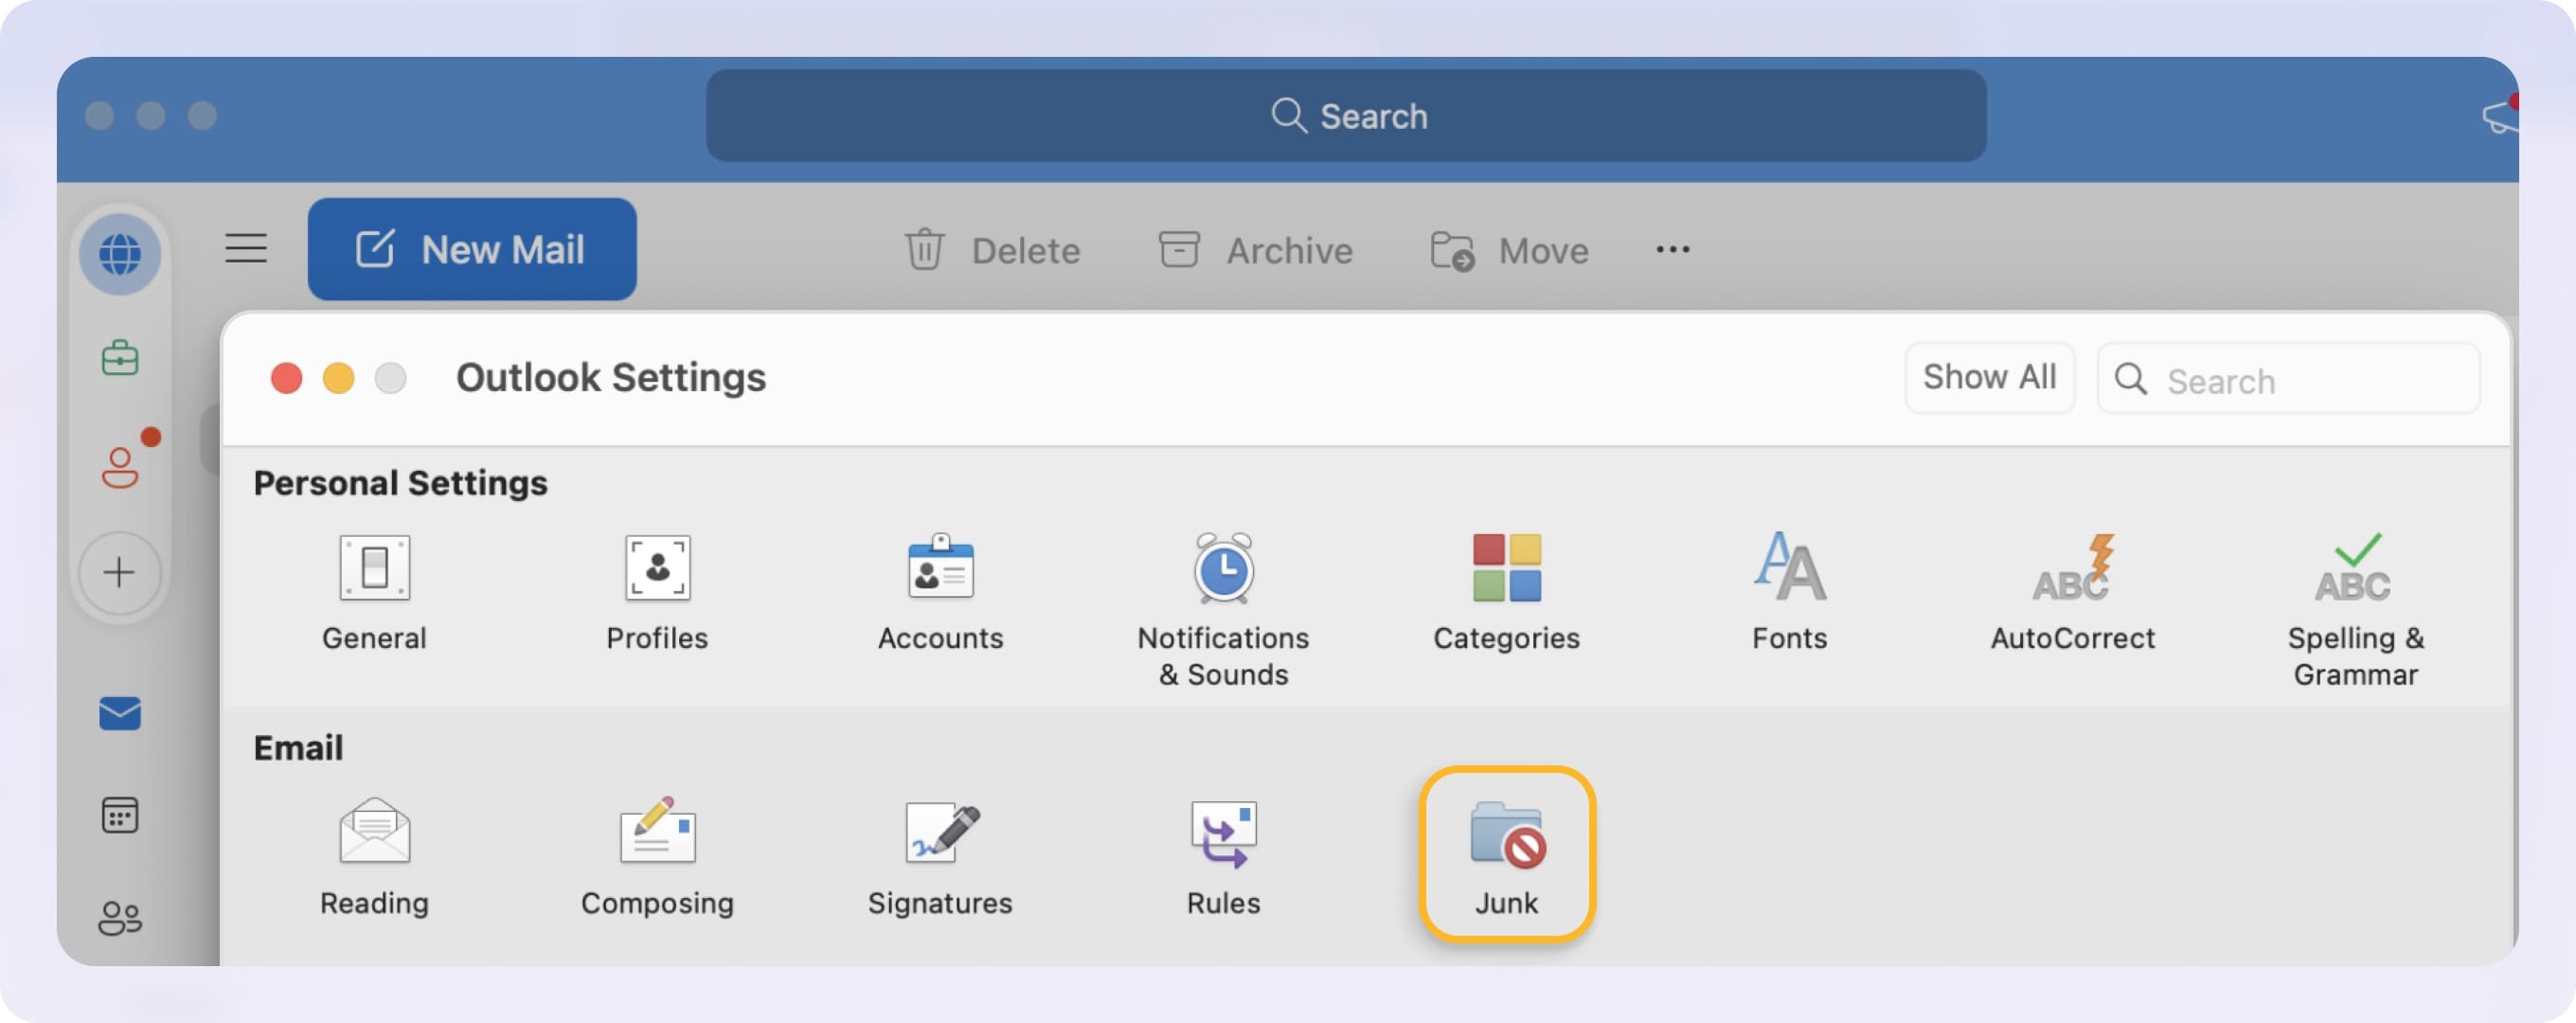Viewport: 2576px width, 1023px height.
Task: Select the Calendar icon in the sidebar
Action: coord(120,813)
